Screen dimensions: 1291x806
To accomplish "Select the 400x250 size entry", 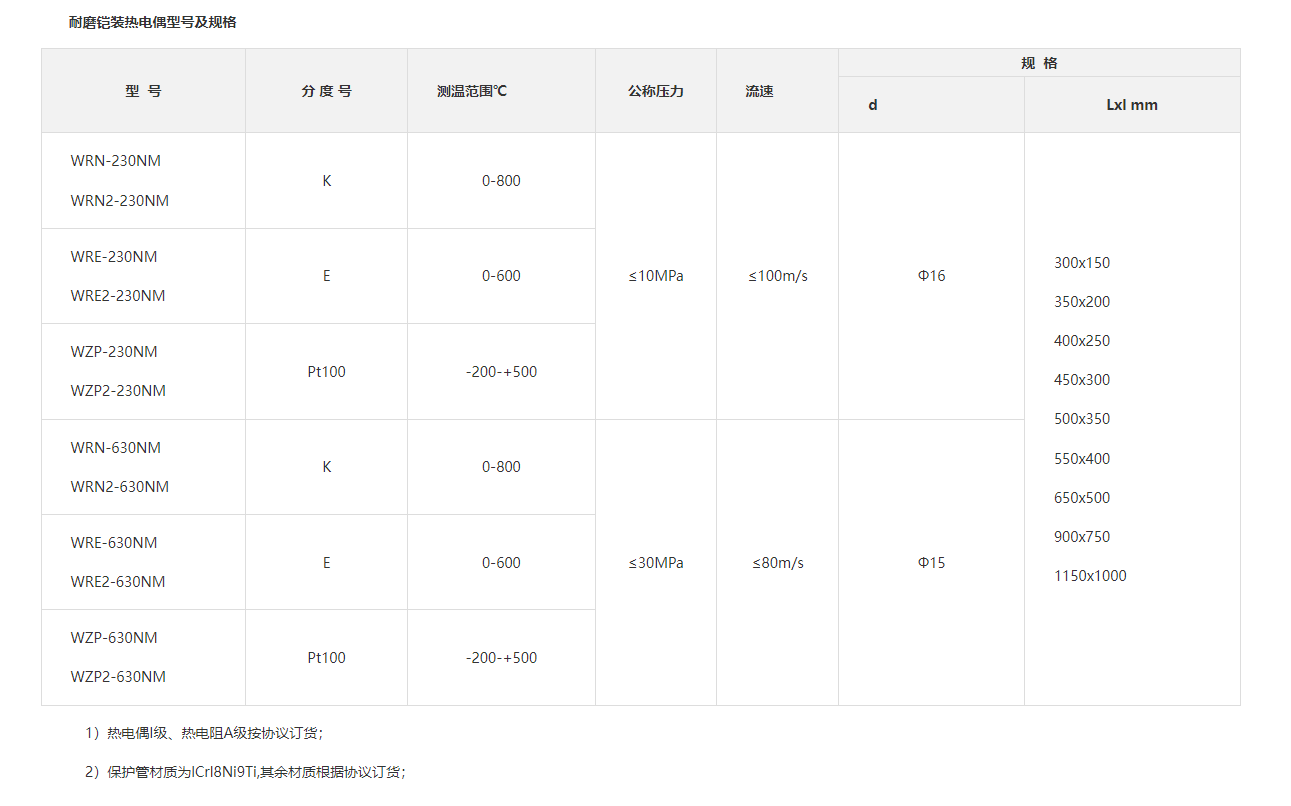I will [x=1082, y=341].
